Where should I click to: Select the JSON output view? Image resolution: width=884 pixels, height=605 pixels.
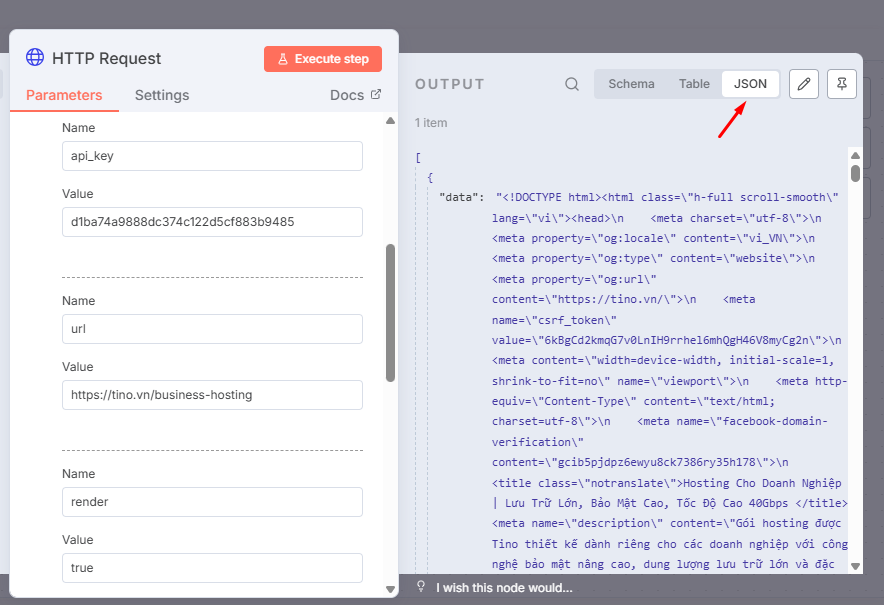point(750,84)
